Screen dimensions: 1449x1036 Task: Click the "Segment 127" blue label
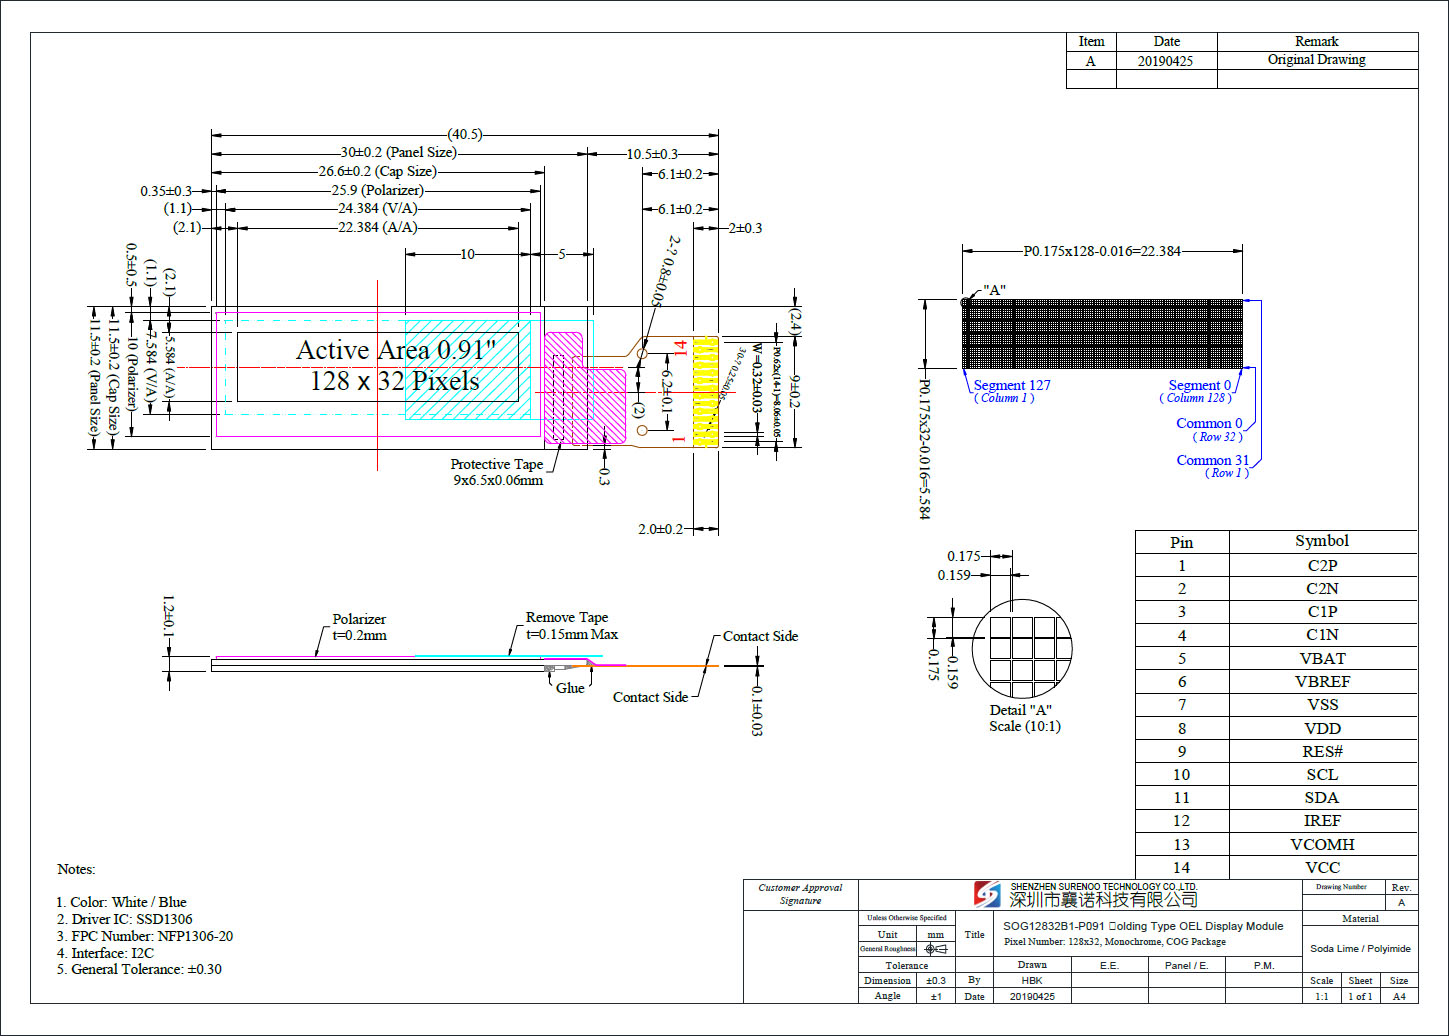[1012, 385]
